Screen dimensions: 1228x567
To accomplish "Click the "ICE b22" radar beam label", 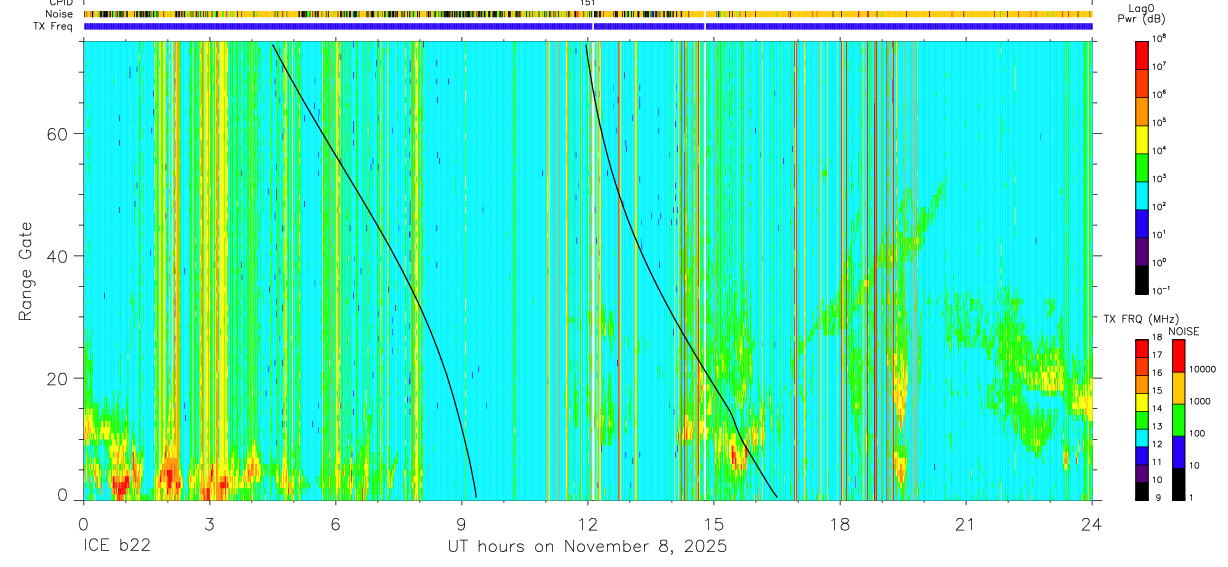I will click(x=118, y=547).
